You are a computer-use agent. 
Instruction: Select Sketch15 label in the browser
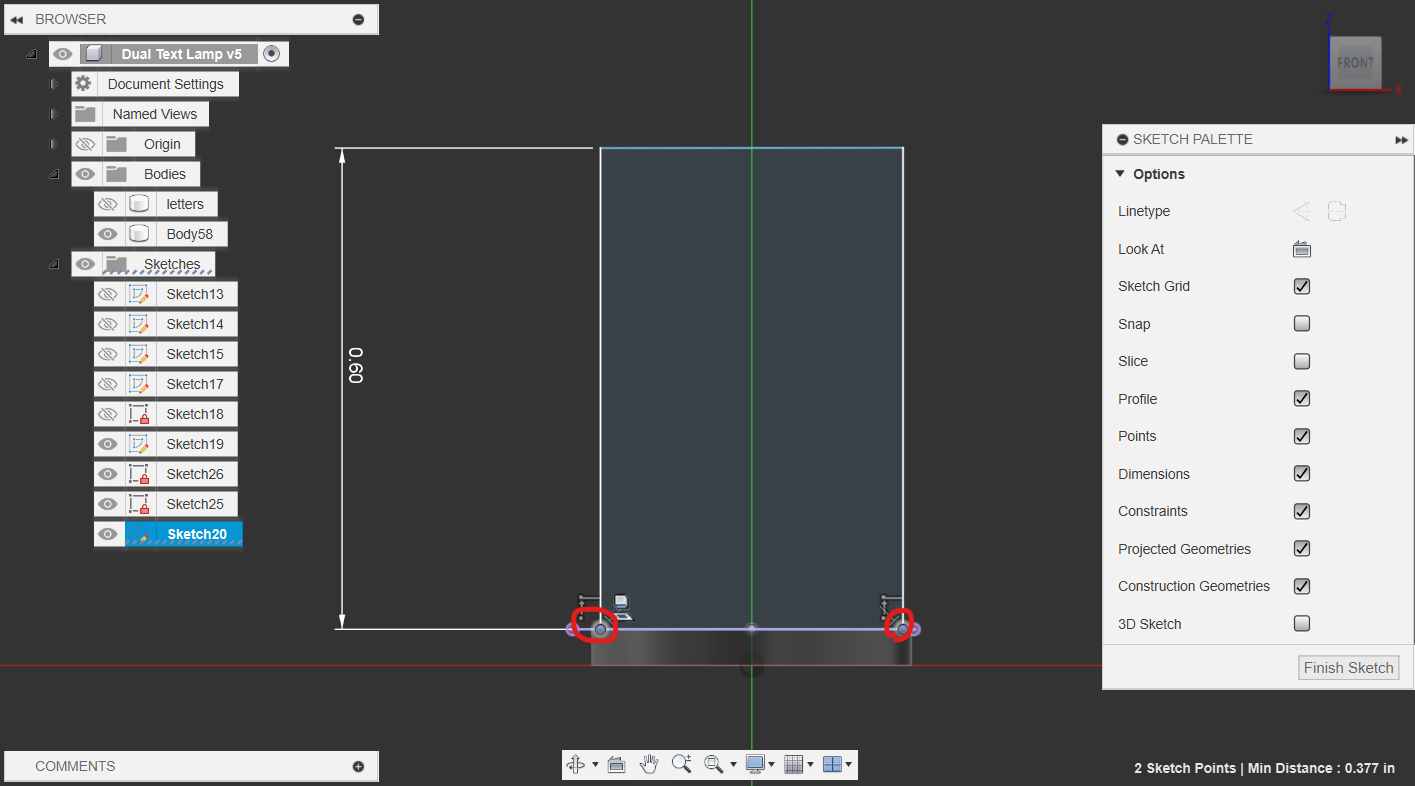pos(195,354)
